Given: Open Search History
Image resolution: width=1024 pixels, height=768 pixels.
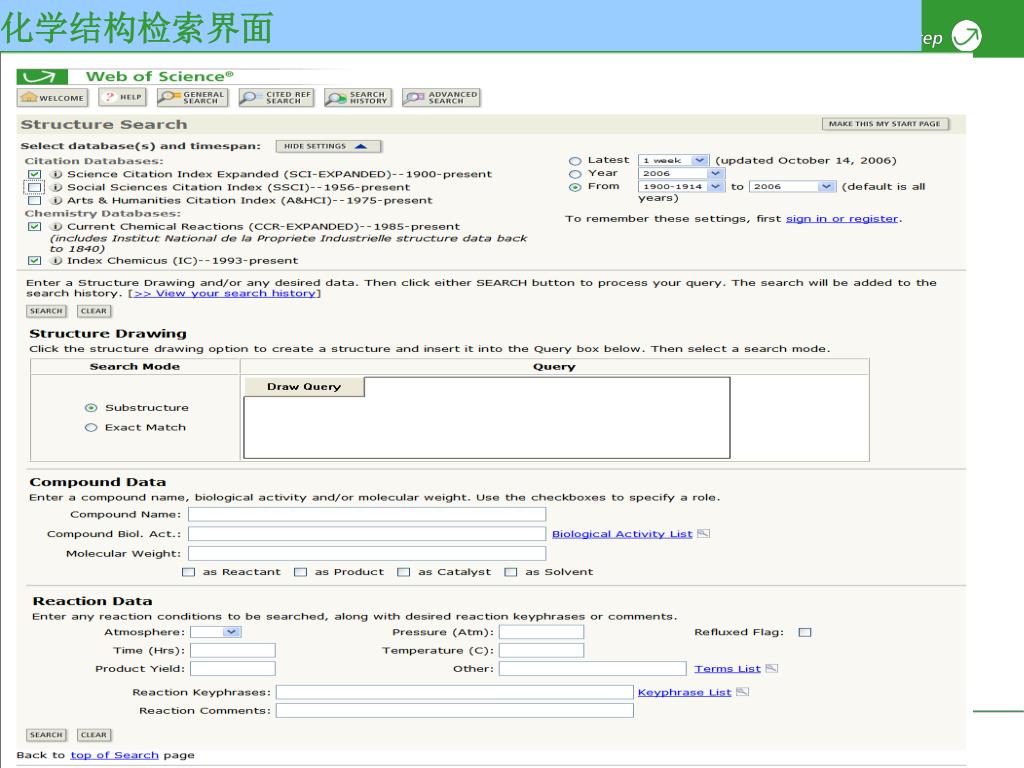Looking at the screenshot, I should point(358,98).
